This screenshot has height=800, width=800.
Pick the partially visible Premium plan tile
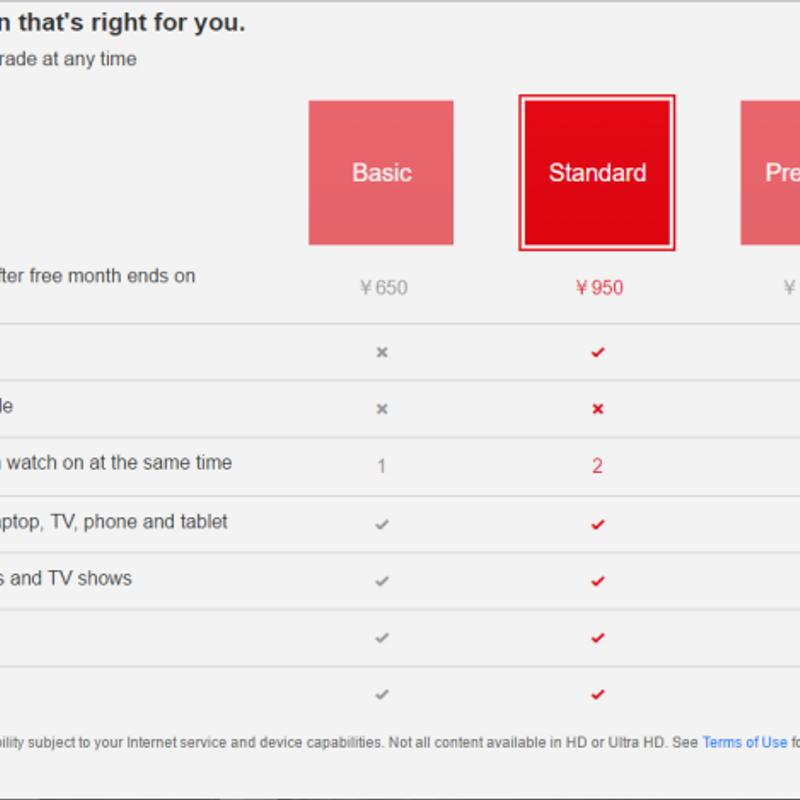[770, 172]
